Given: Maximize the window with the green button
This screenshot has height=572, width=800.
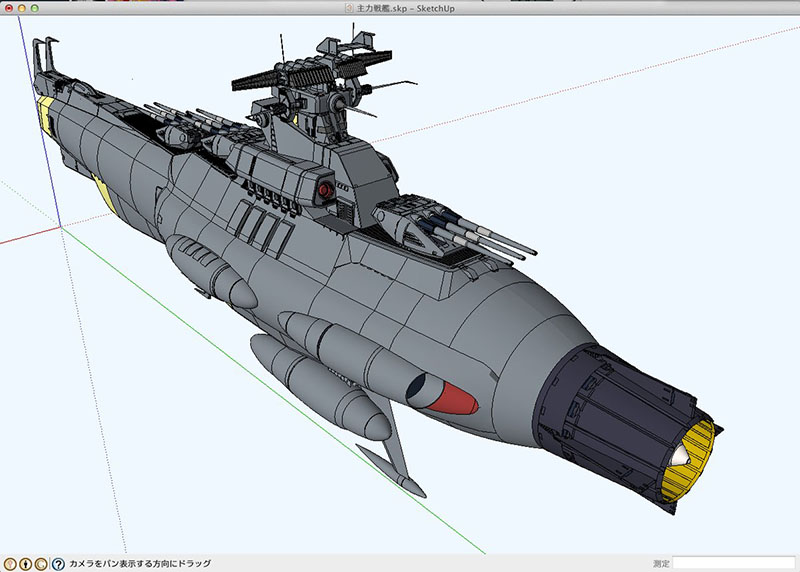Looking at the screenshot, I should point(34,8).
